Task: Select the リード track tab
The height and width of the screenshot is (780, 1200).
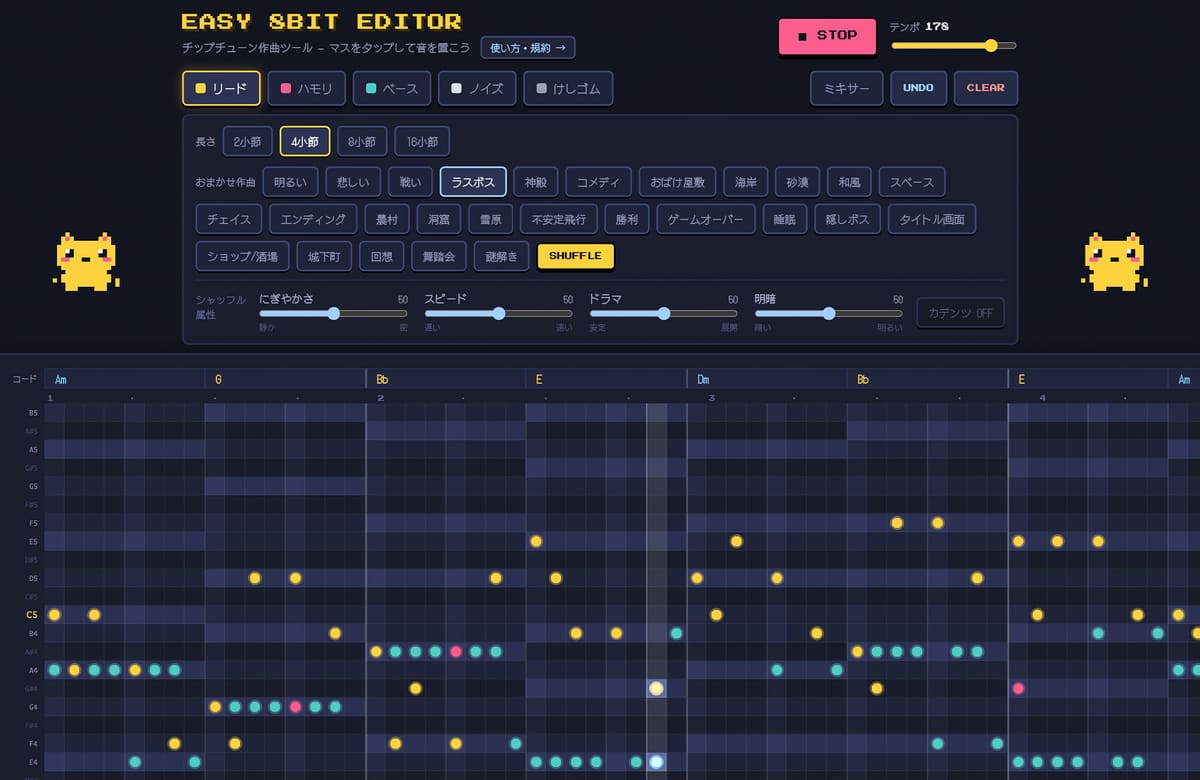Action: click(x=222, y=88)
